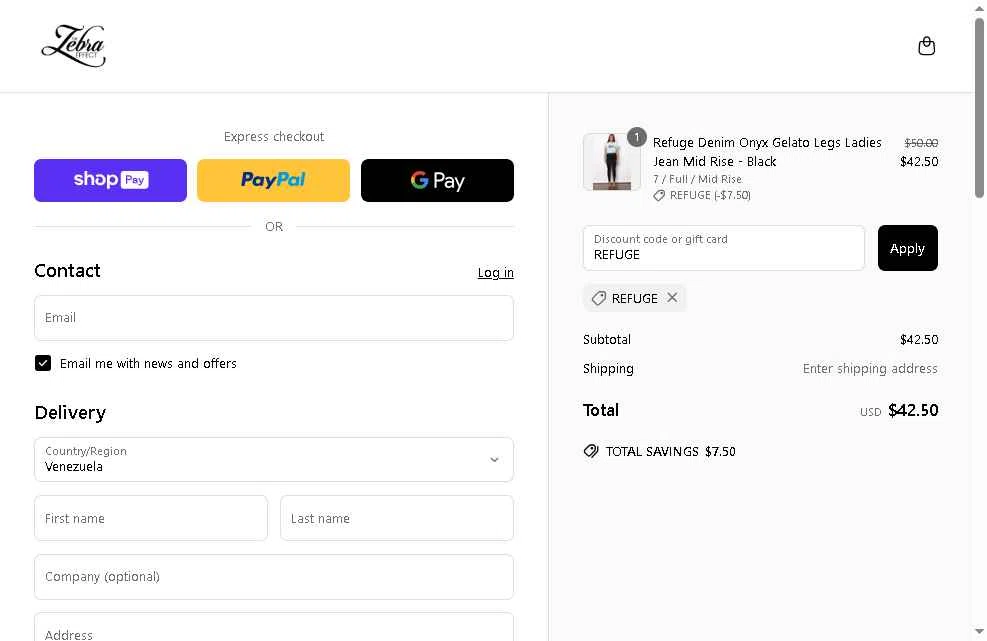Apply the discount code
This screenshot has height=641, width=987.
907,248
